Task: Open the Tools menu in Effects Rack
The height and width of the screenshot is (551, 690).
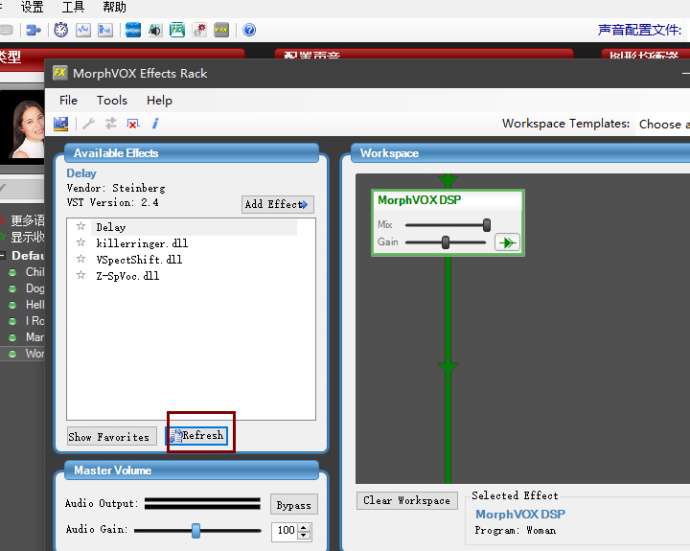Action: (112, 100)
